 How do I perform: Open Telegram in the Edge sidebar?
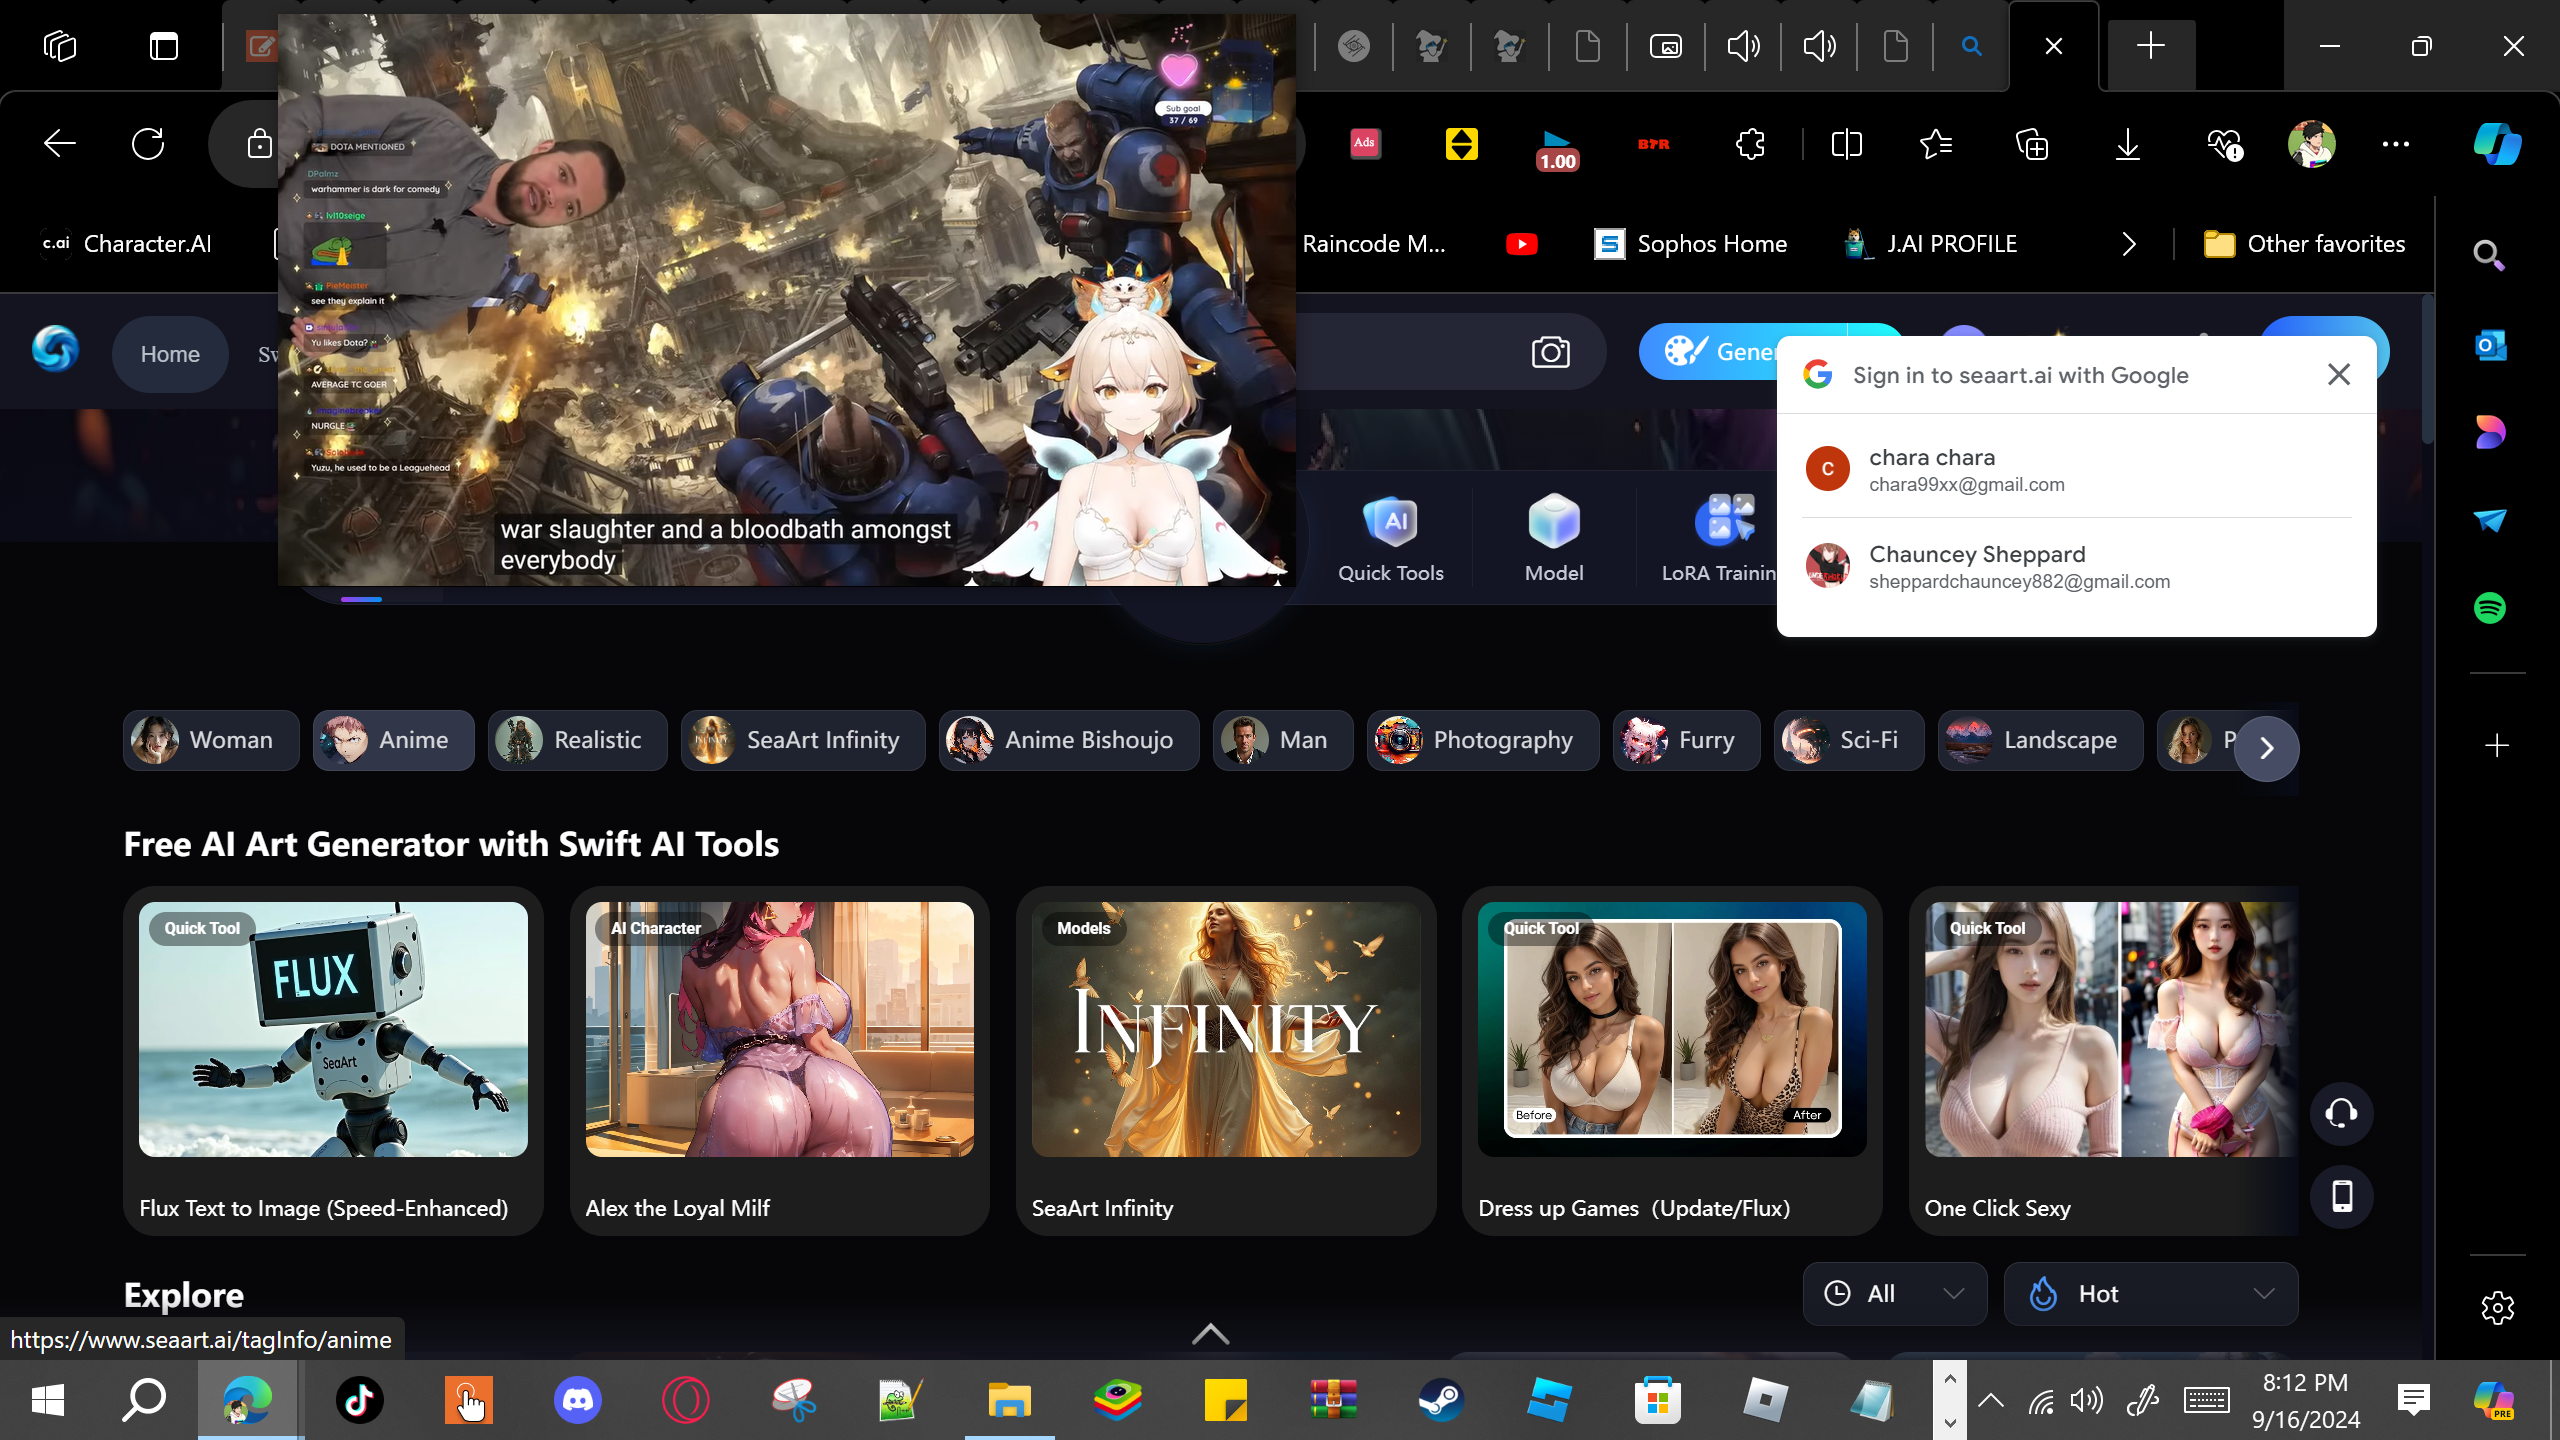(2490, 520)
